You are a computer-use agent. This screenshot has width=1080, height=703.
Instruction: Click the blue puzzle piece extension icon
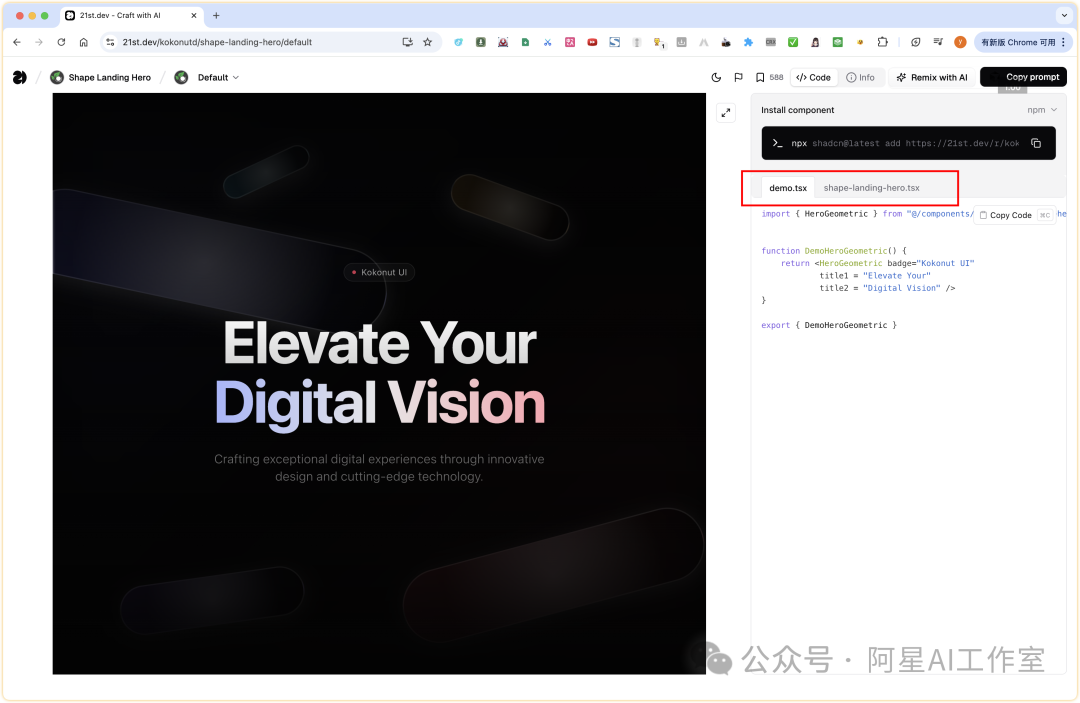[x=748, y=42]
